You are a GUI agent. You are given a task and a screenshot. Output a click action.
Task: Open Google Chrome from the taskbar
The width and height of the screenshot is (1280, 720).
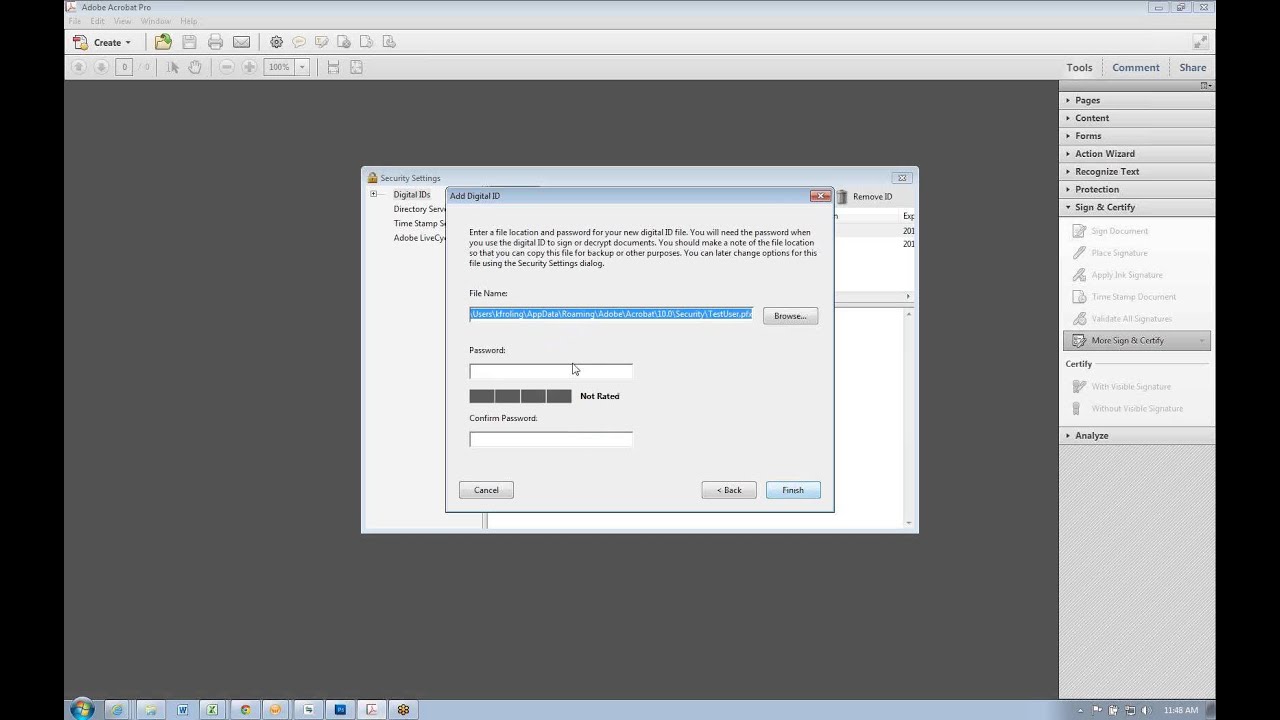point(245,710)
